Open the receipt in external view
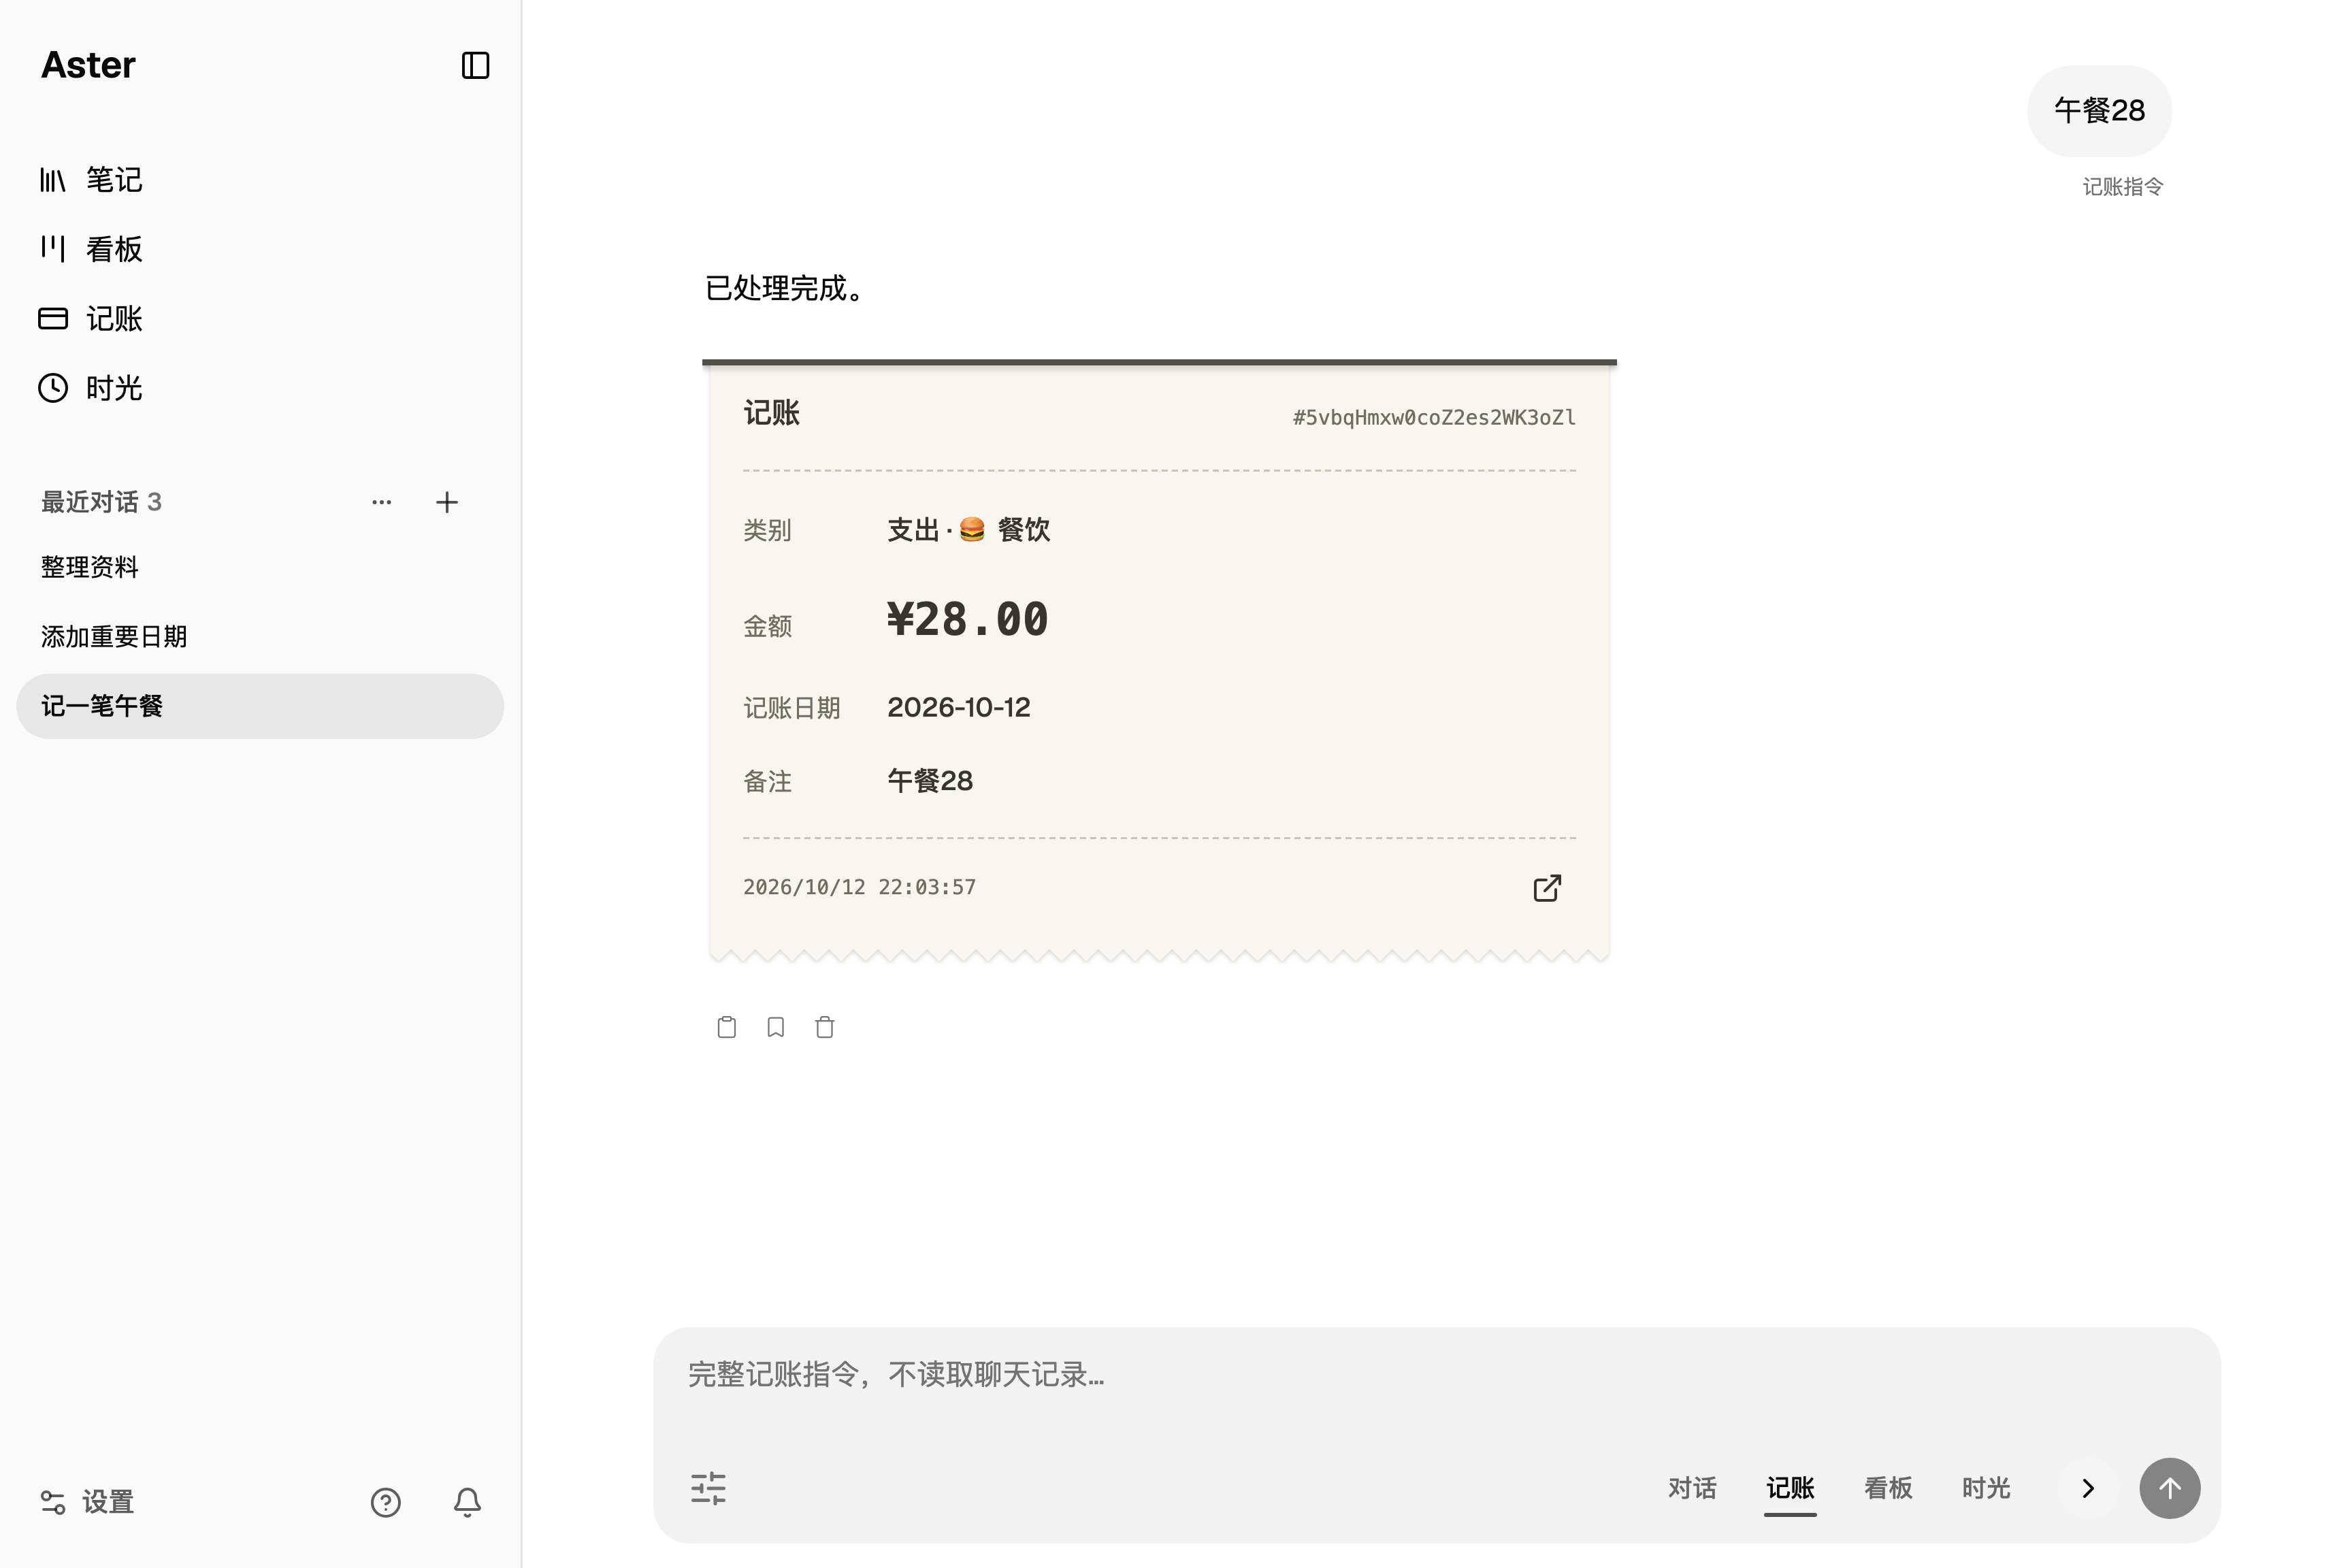 [1547, 888]
